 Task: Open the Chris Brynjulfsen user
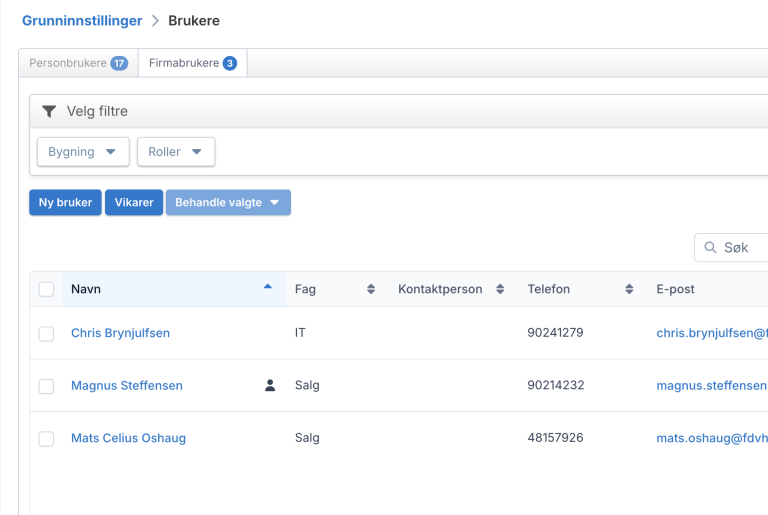pos(120,333)
